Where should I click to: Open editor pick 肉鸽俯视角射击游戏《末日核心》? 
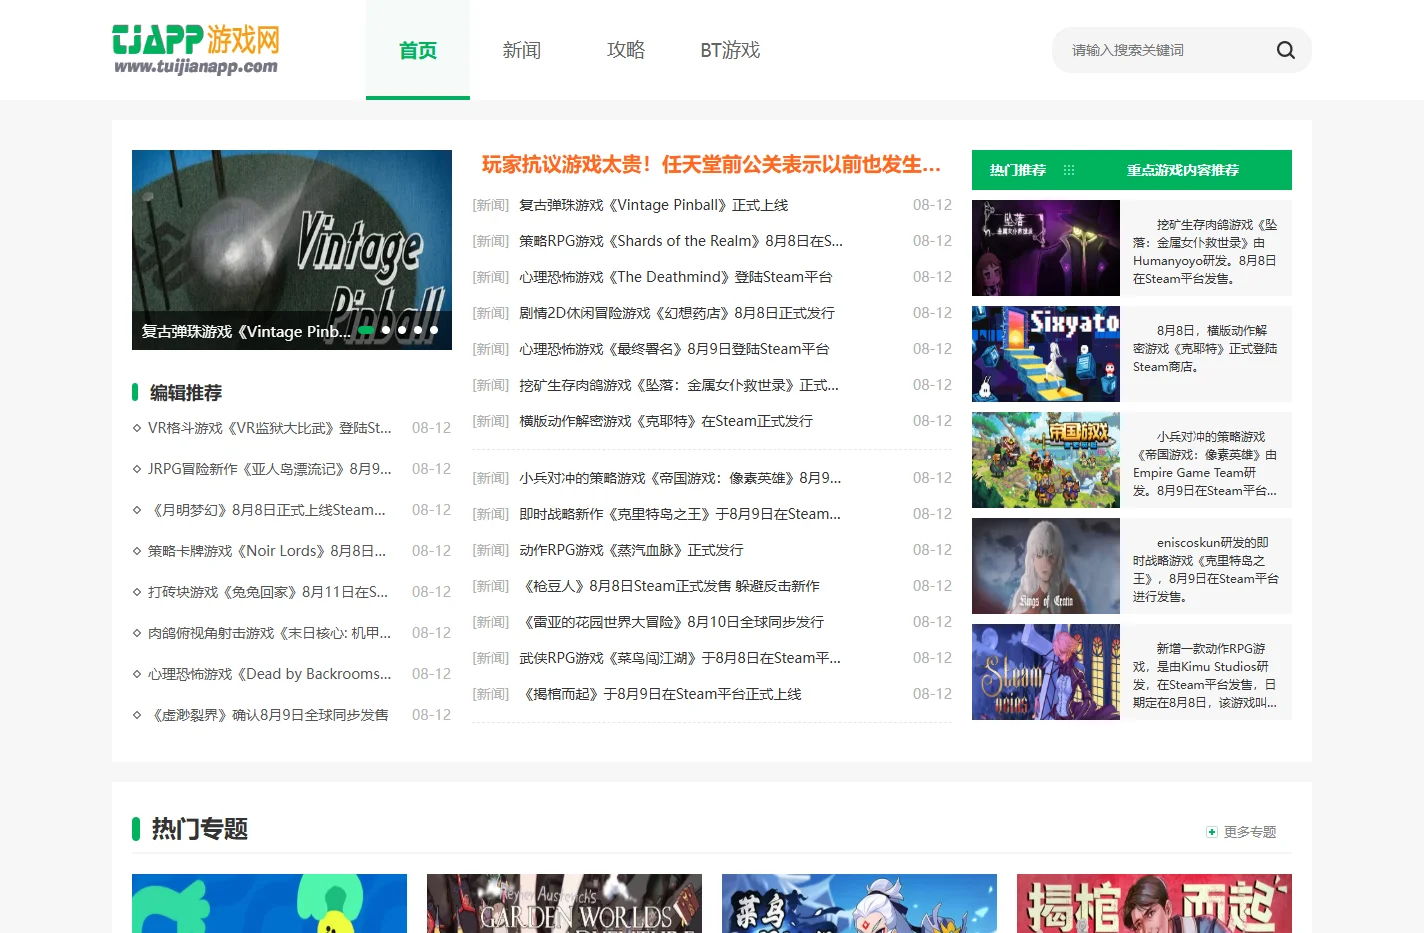[x=270, y=633]
